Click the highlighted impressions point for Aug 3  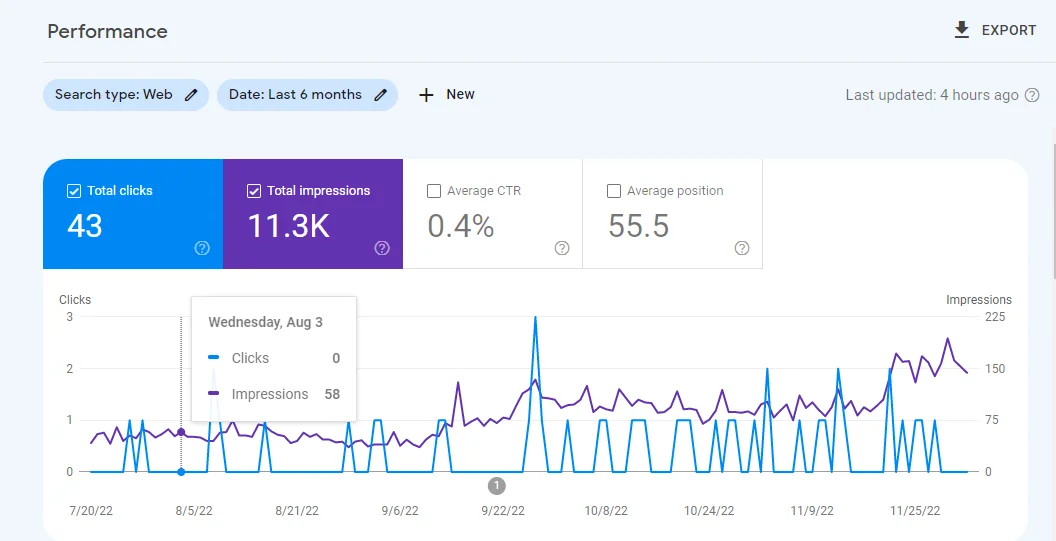click(180, 432)
